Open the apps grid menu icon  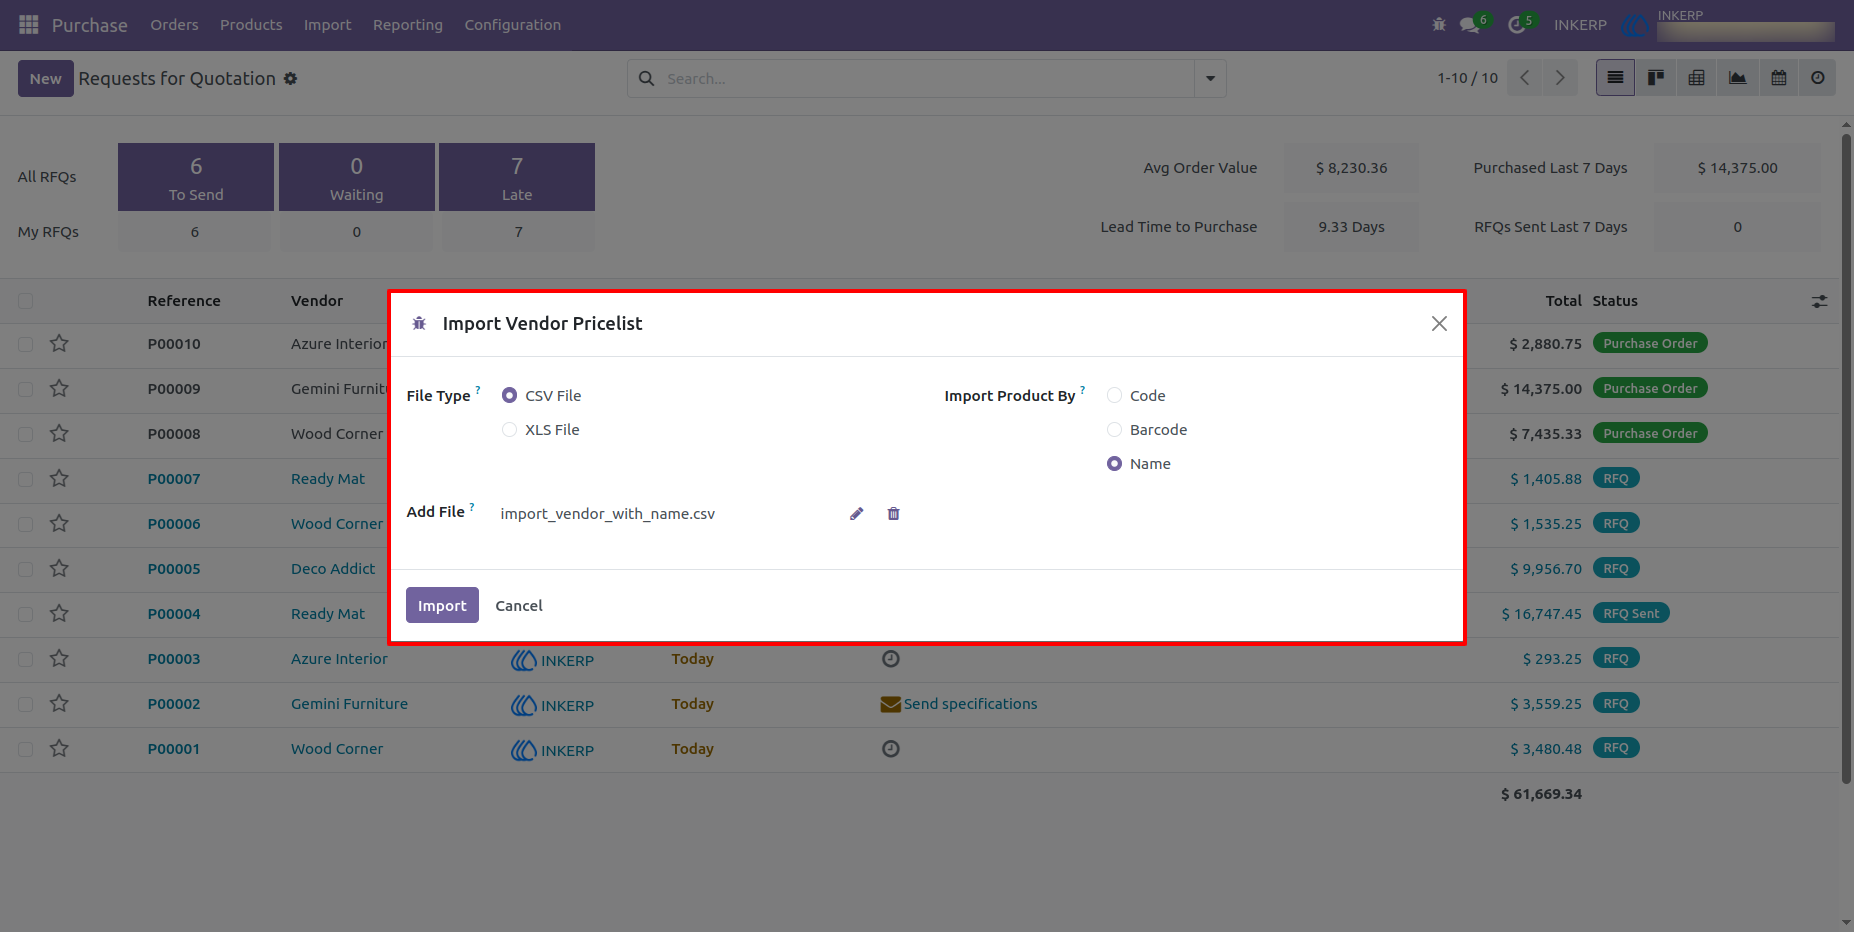point(29,24)
